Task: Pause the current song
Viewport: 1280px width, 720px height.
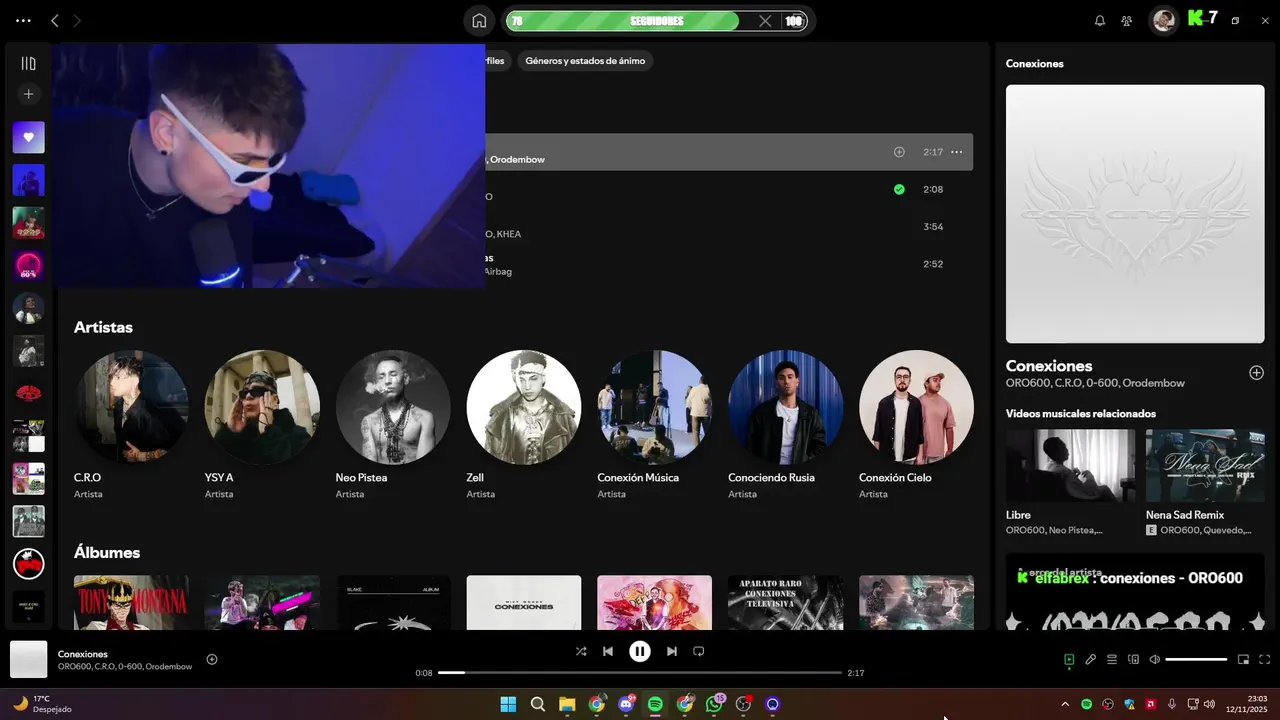Action: point(639,651)
